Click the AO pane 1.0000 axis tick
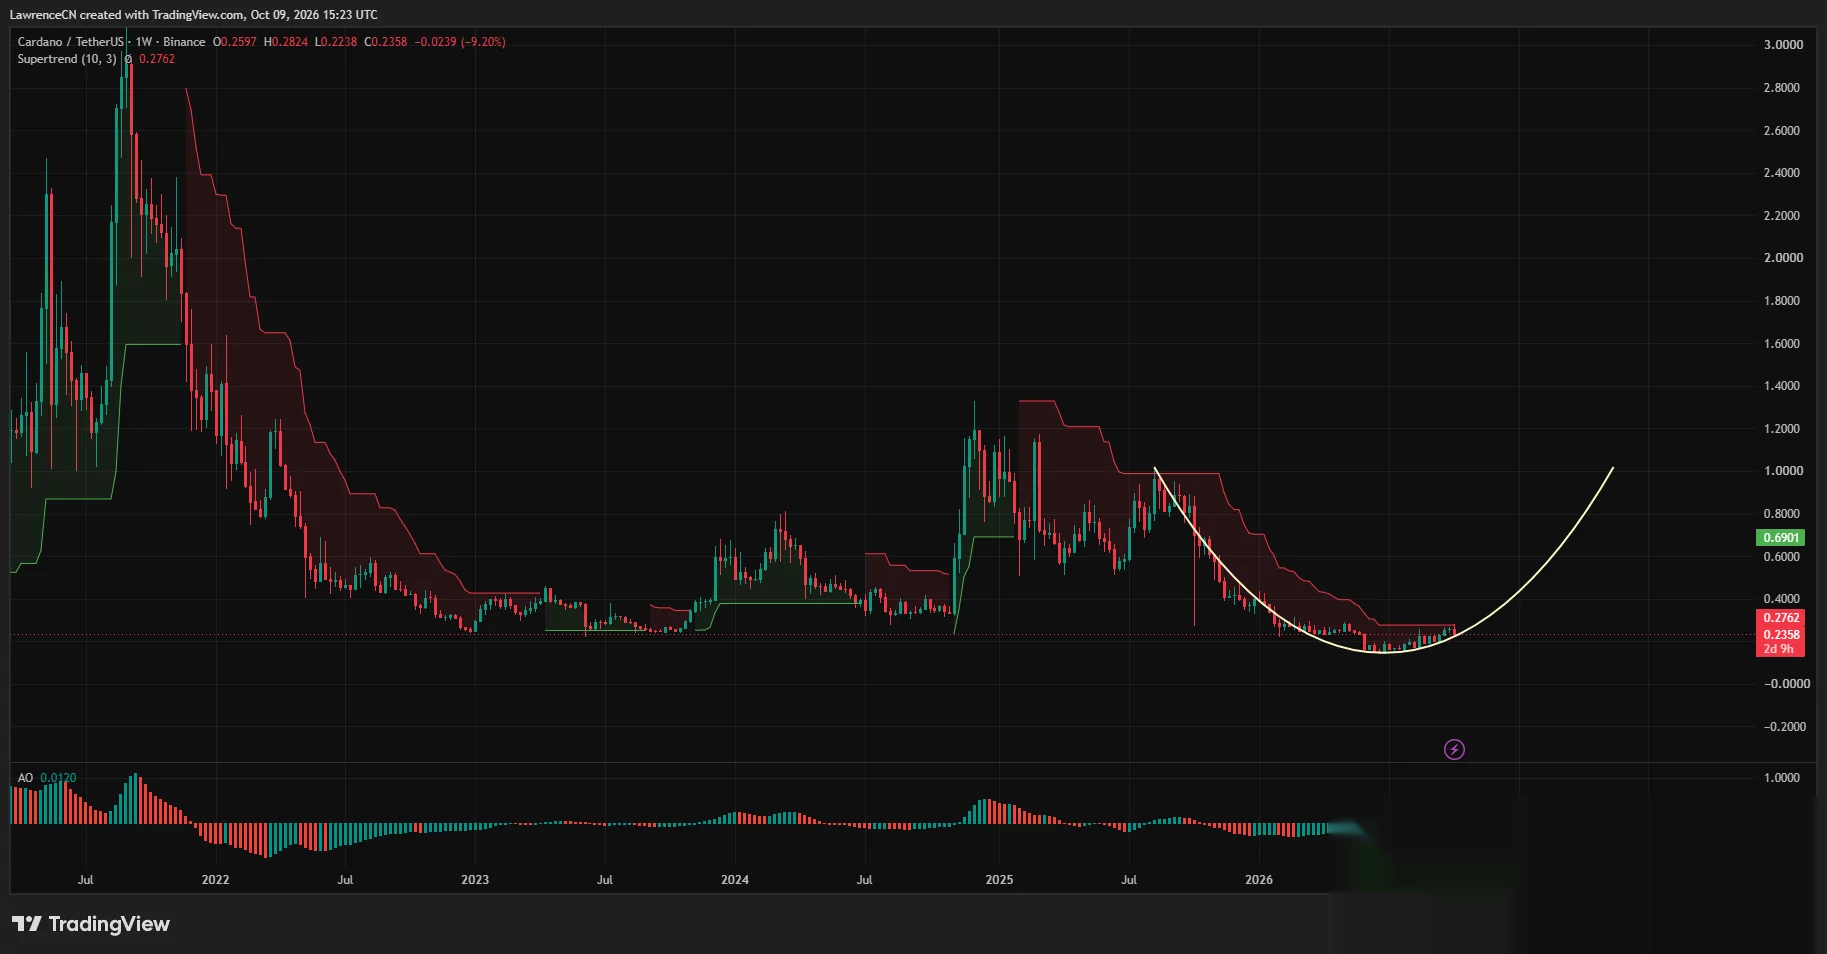Image resolution: width=1827 pixels, height=954 pixels. coord(1782,778)
